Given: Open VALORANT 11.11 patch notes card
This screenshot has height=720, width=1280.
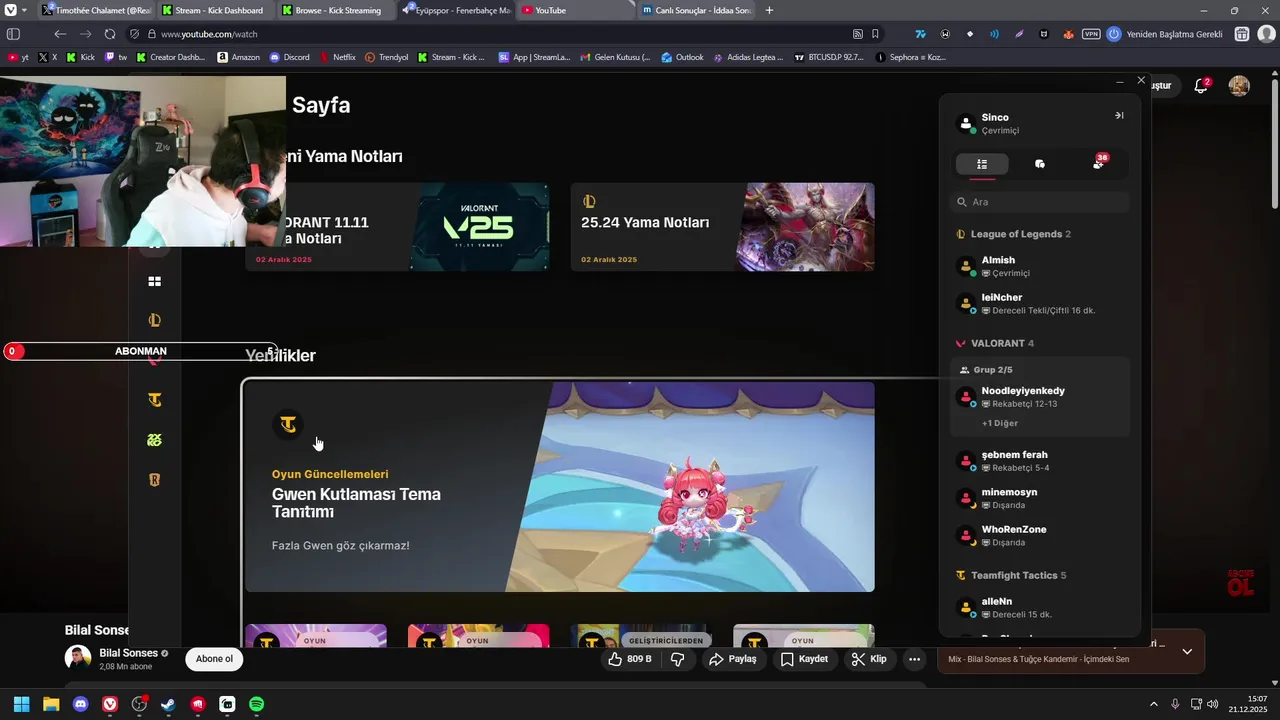Looking at the screenshot, I should tap(397, 227).
